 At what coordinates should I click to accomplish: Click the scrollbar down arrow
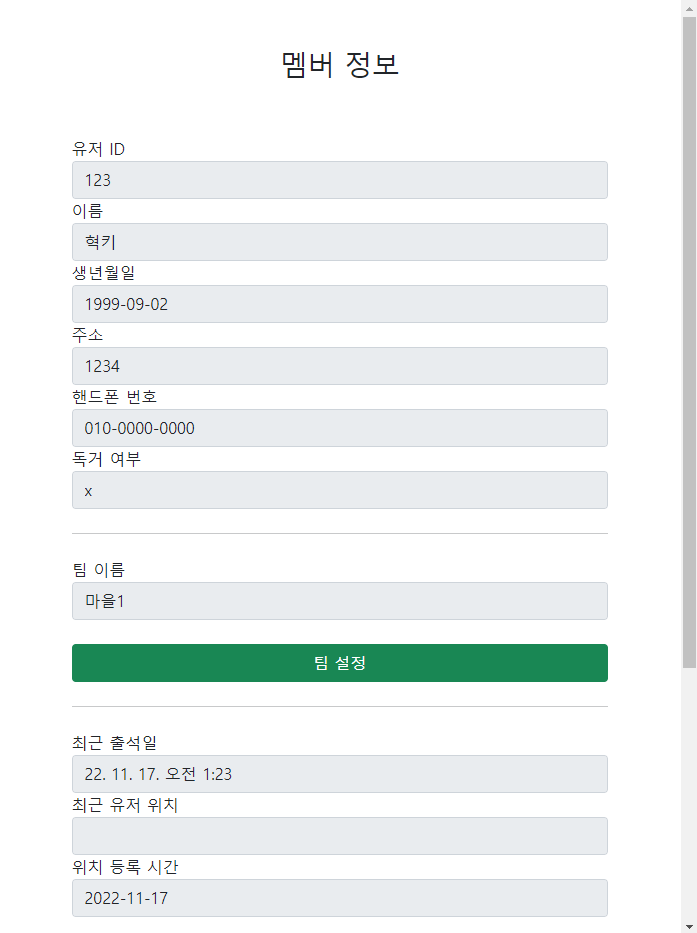(x=690, y=926)
